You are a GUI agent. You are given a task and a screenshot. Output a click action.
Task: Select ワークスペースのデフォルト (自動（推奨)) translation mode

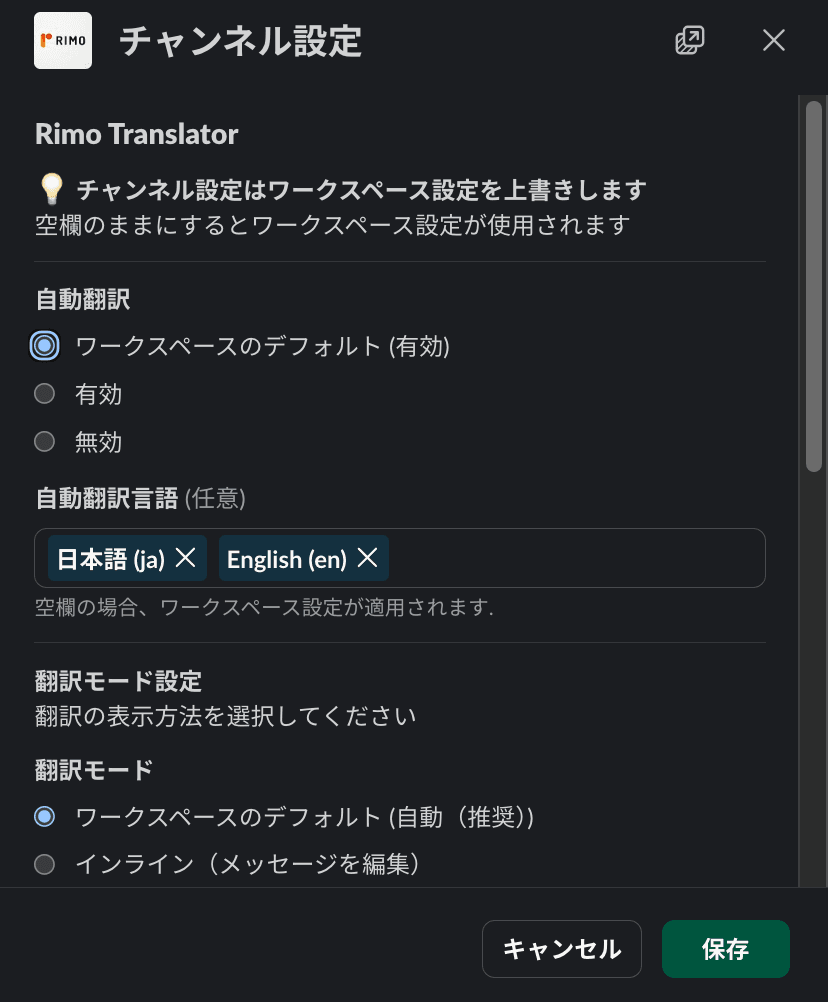(44, 815)
